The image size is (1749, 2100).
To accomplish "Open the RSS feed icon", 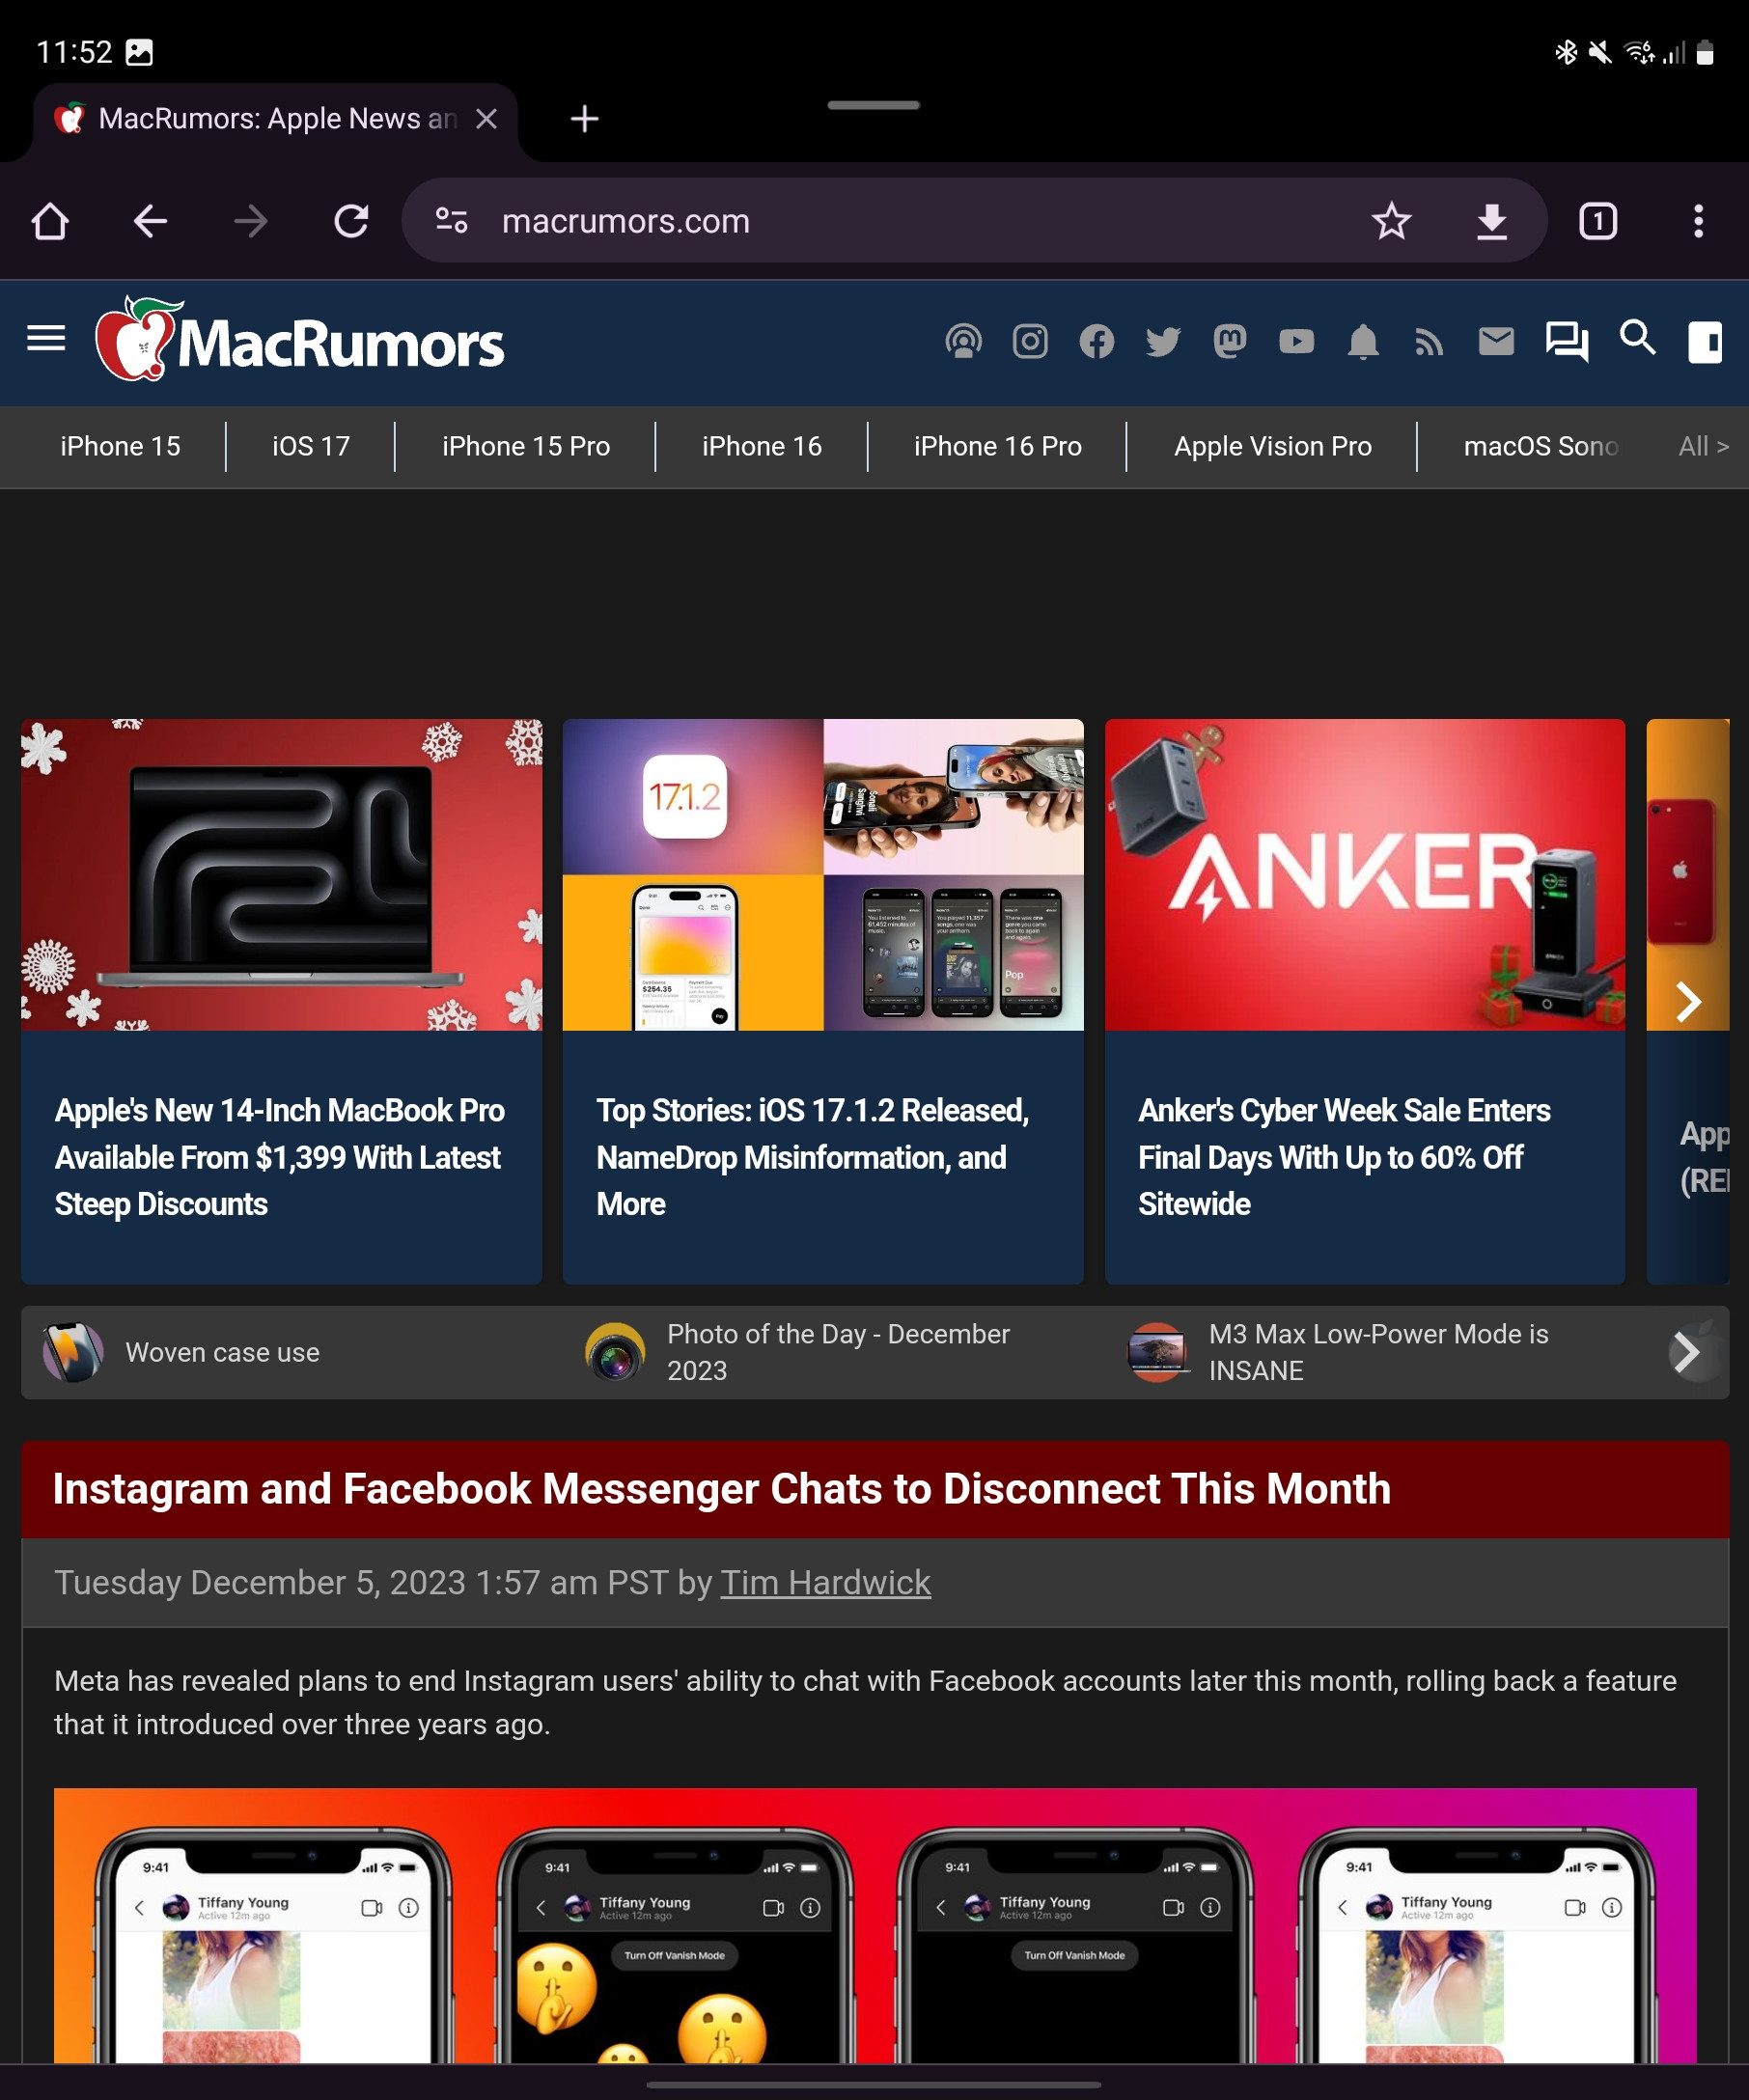I will (1430, 343).
